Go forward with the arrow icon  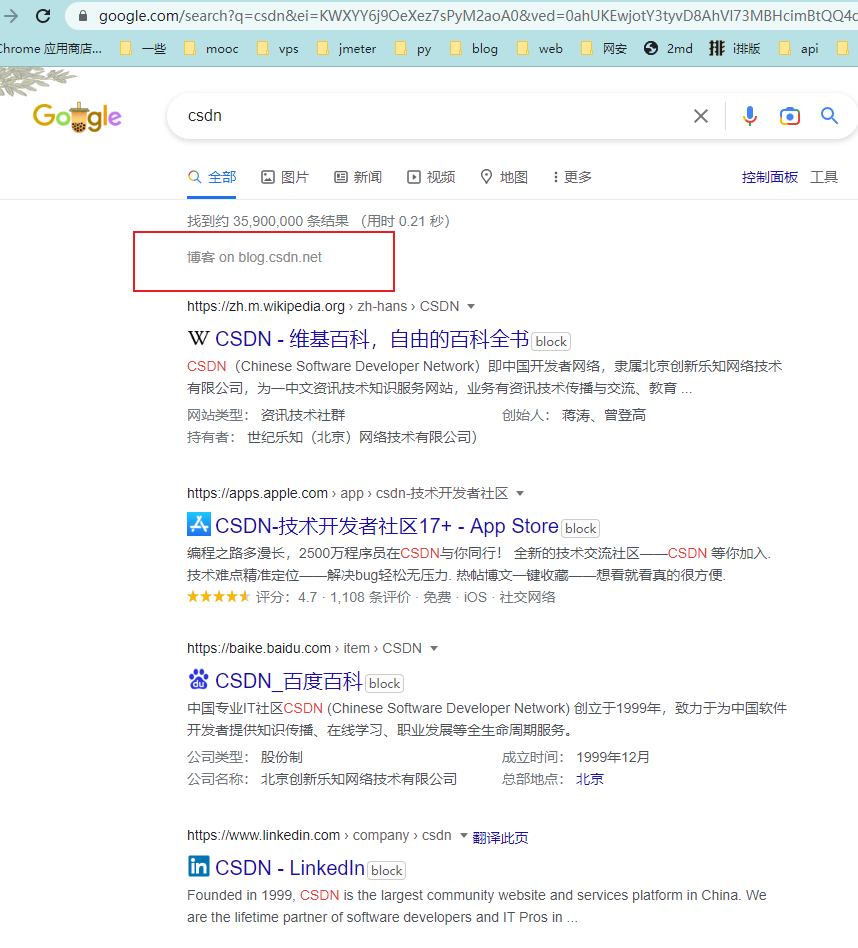11,16
